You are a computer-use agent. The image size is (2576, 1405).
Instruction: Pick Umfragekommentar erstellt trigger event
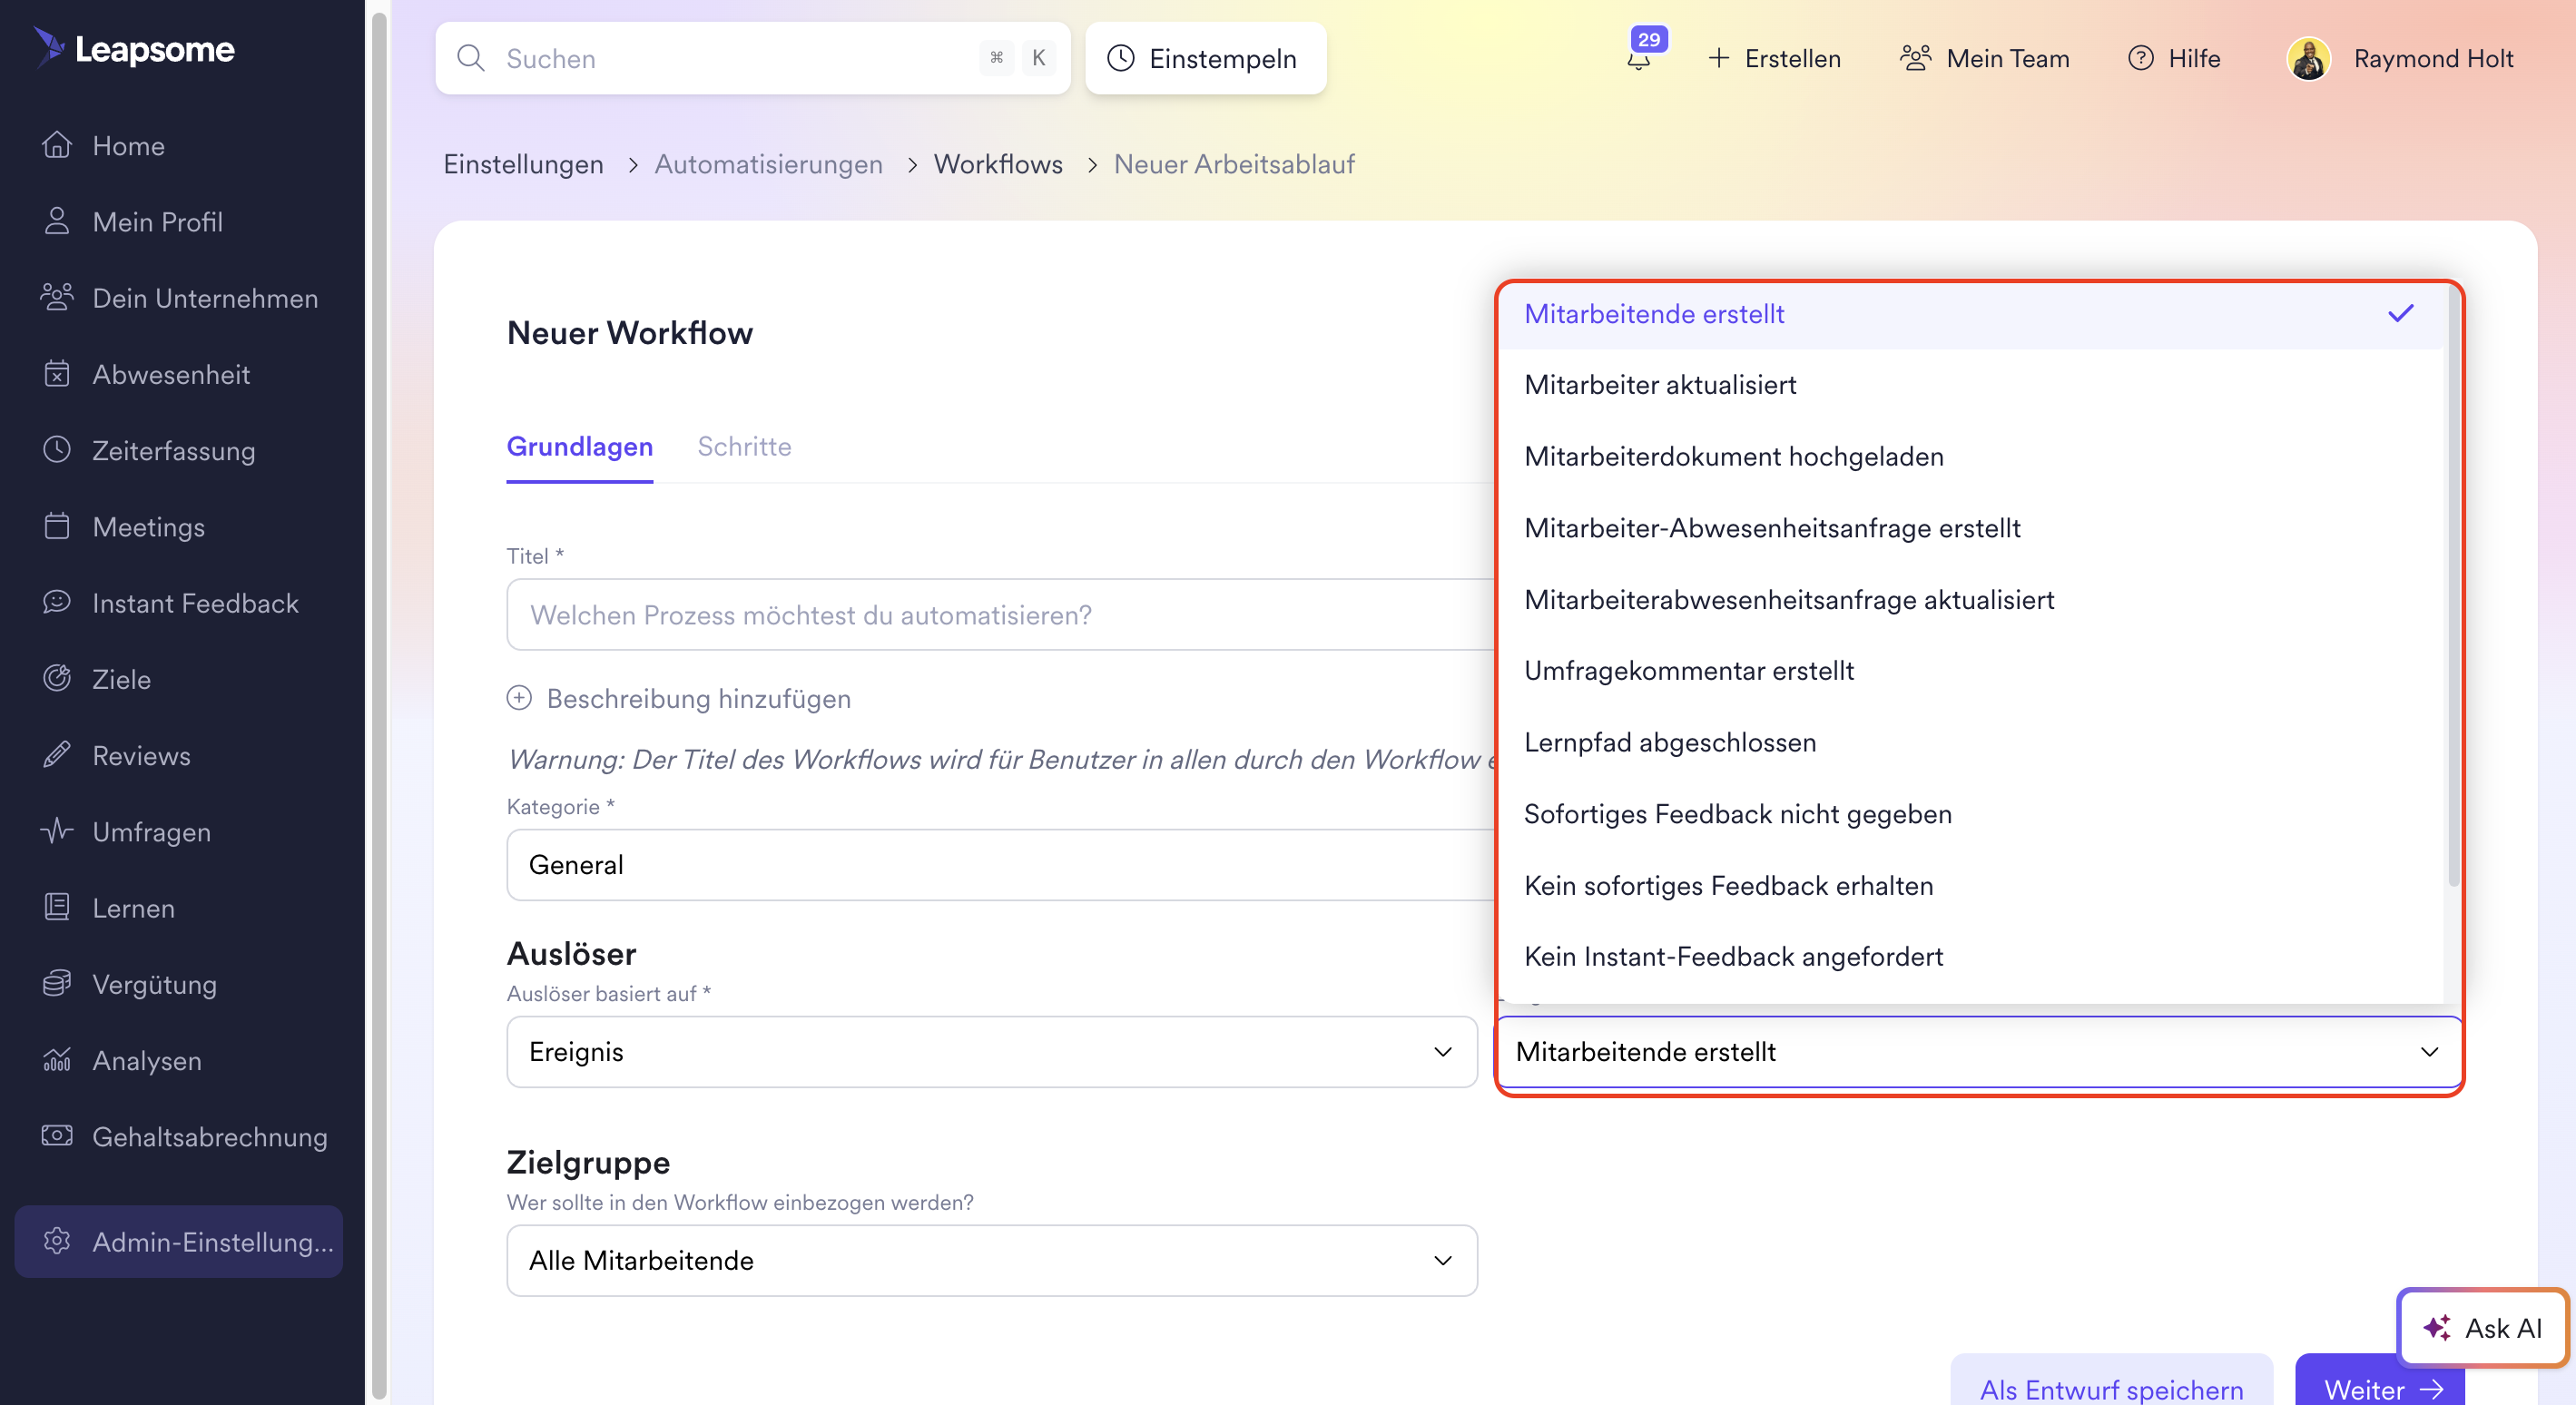[x=1689, y=671]
